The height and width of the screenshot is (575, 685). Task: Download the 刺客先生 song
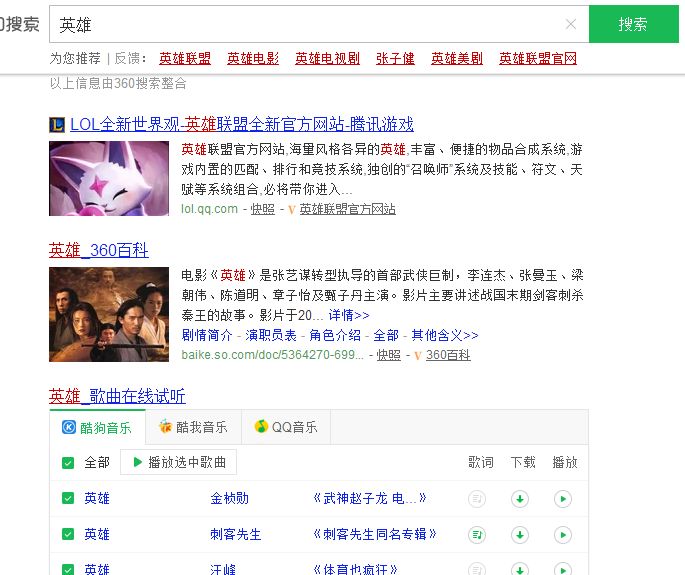pyautogui.click(x=520, y=534)
